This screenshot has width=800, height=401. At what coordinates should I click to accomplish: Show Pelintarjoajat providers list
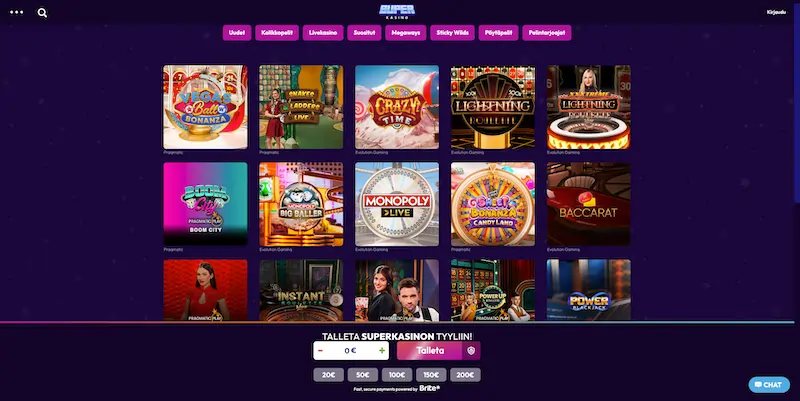pyautogui.click(x=546, y=33)
